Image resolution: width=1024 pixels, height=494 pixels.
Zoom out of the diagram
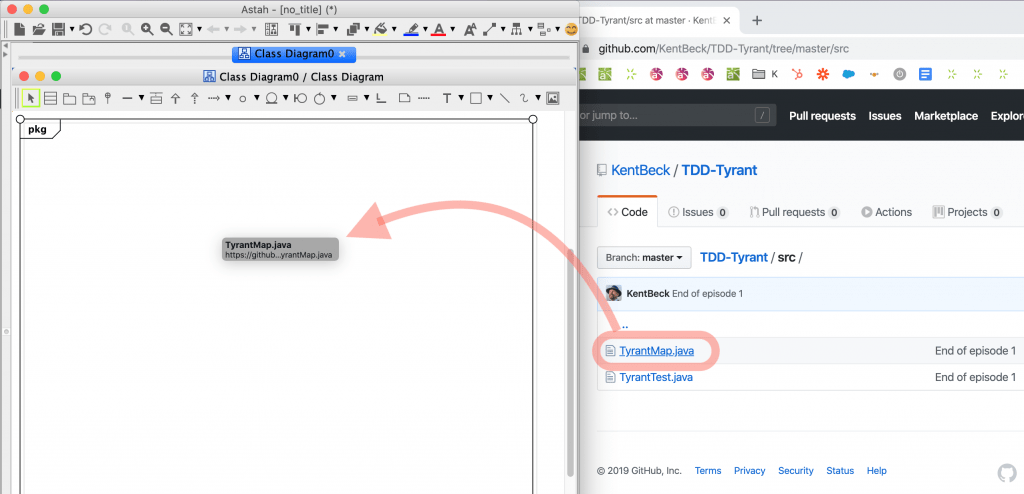tap(167, 29)
